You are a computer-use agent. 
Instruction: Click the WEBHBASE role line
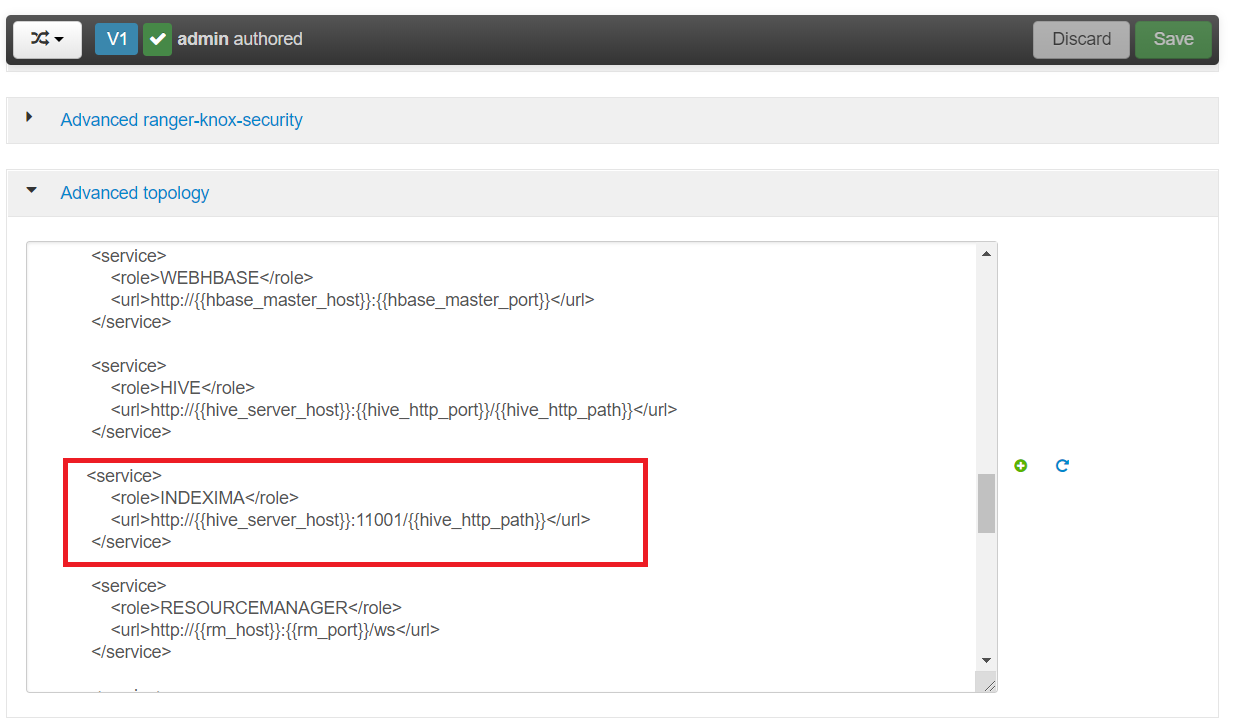[x=212, y=278]
